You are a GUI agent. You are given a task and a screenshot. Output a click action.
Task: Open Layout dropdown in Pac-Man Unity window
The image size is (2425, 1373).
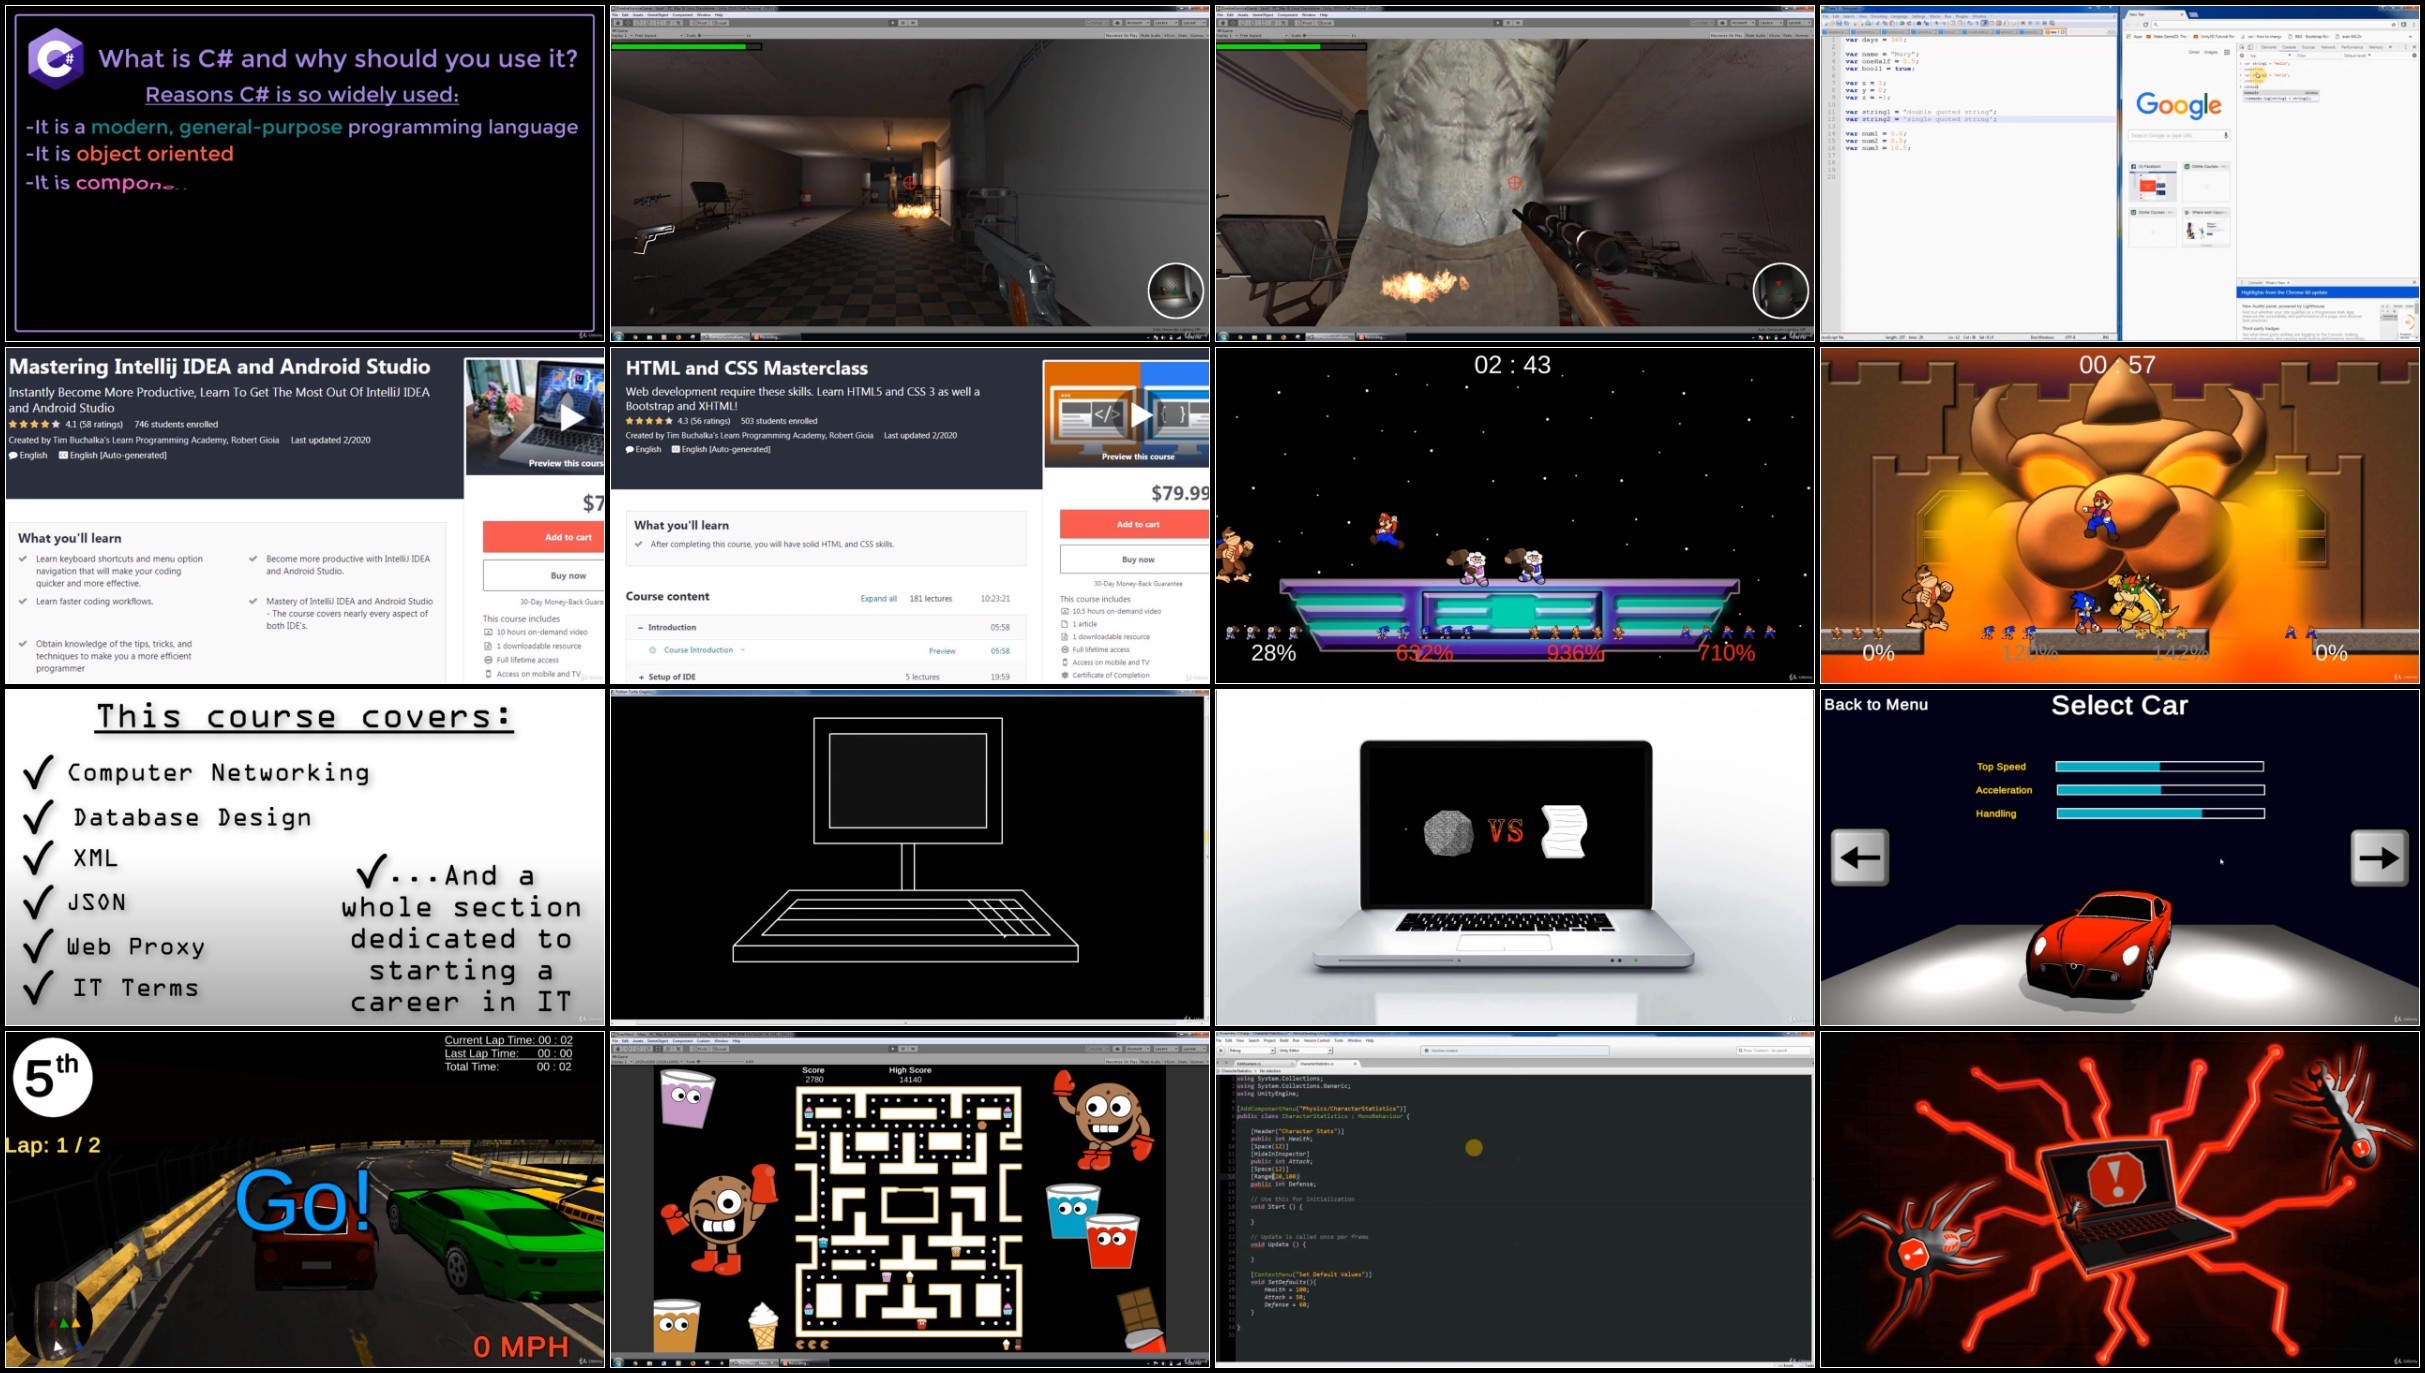coord(1194,1049)
